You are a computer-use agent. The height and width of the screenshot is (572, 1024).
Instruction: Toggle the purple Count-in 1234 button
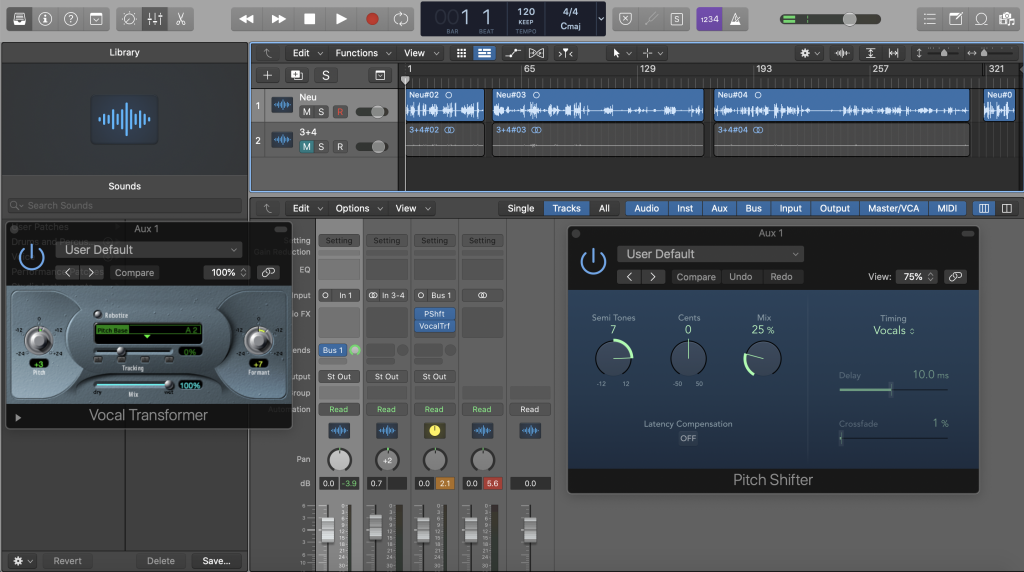point(709,19)
